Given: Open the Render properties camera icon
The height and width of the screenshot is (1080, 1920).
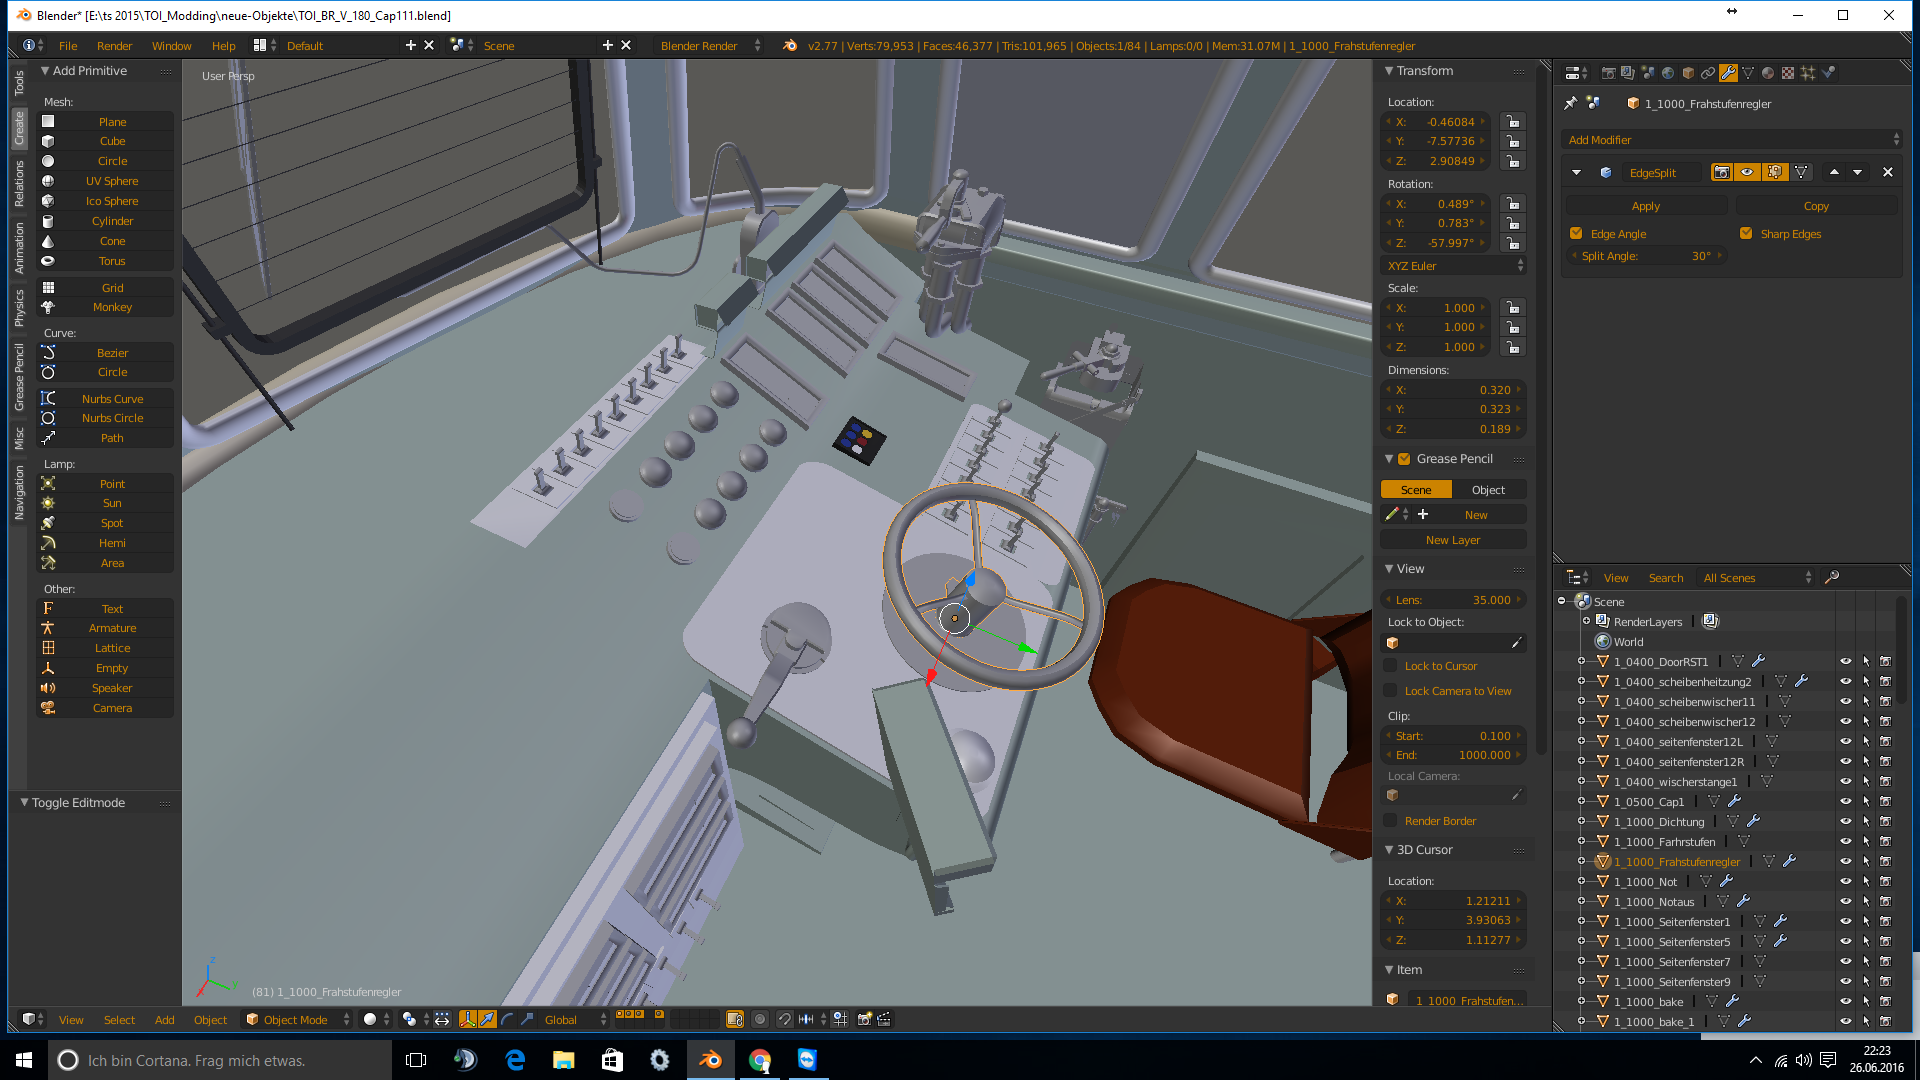Looking at the screenshot, I should click(x=1608, y=73).
